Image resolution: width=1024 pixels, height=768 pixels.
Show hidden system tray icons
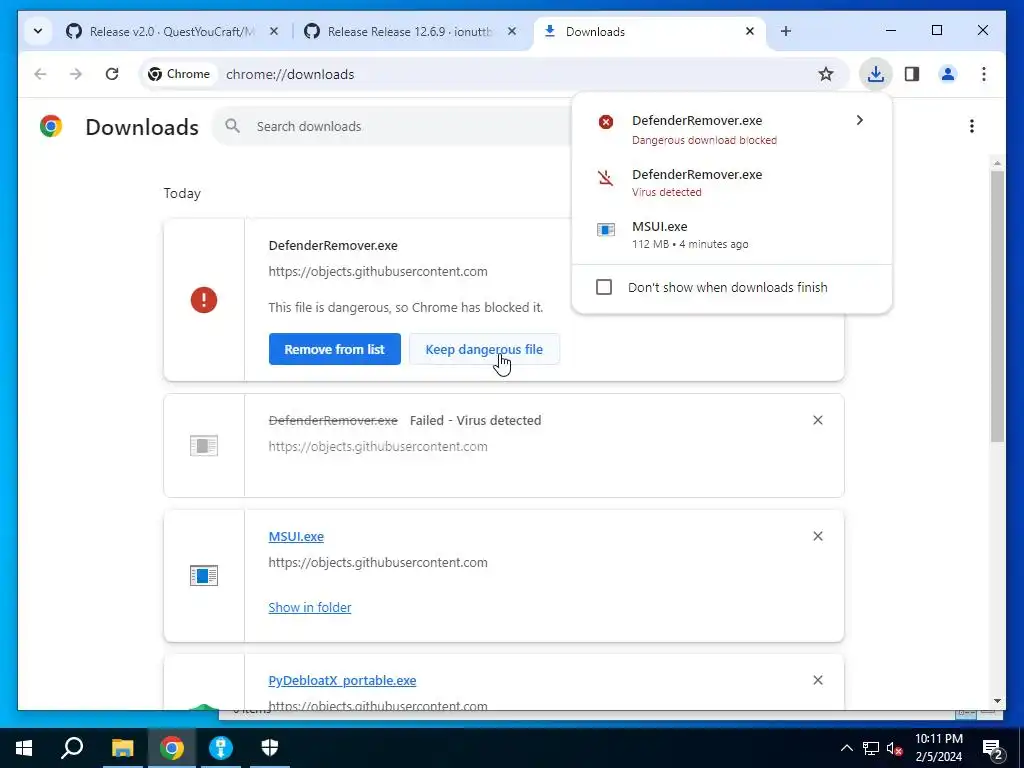point(846,748)
